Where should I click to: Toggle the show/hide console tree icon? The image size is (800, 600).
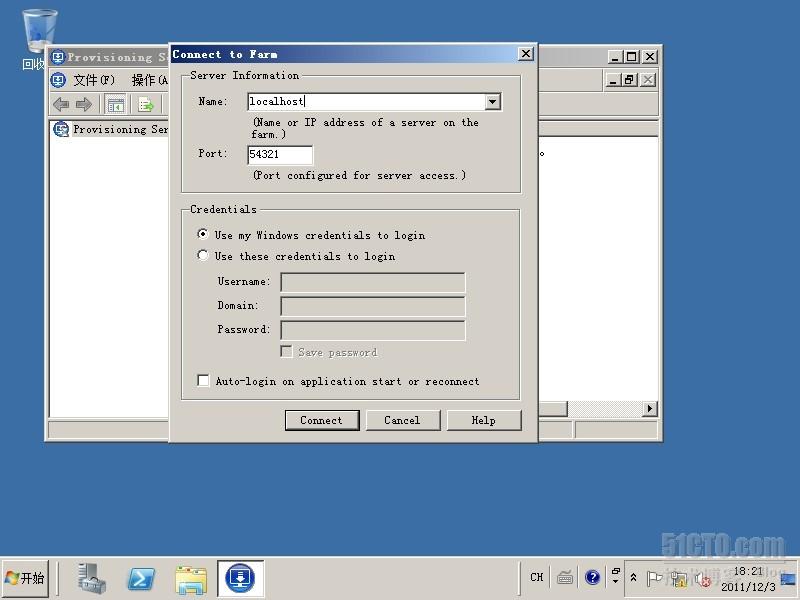tap(116, 105)
